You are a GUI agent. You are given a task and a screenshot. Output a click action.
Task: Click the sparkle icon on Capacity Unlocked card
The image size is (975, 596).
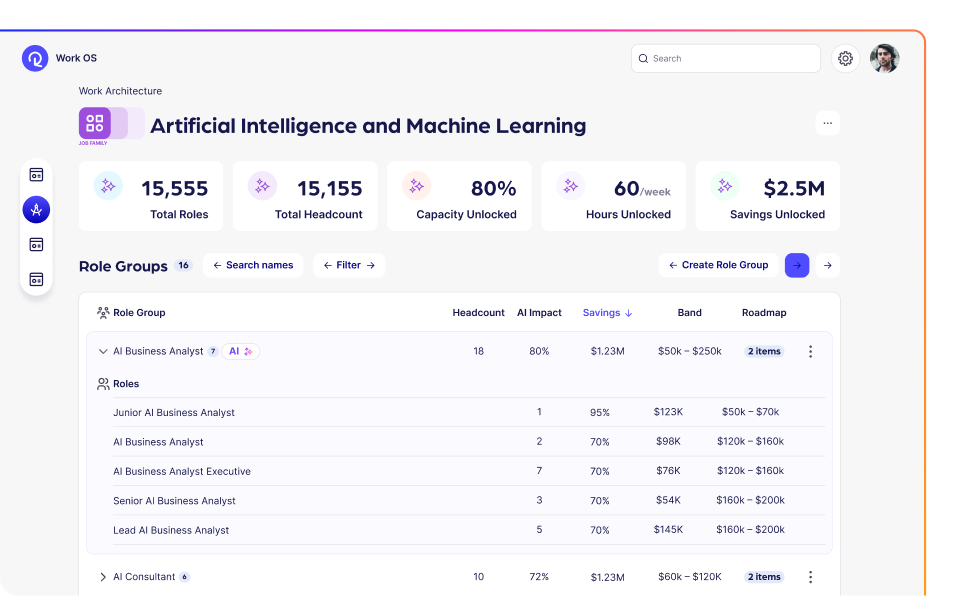(416, 186)
